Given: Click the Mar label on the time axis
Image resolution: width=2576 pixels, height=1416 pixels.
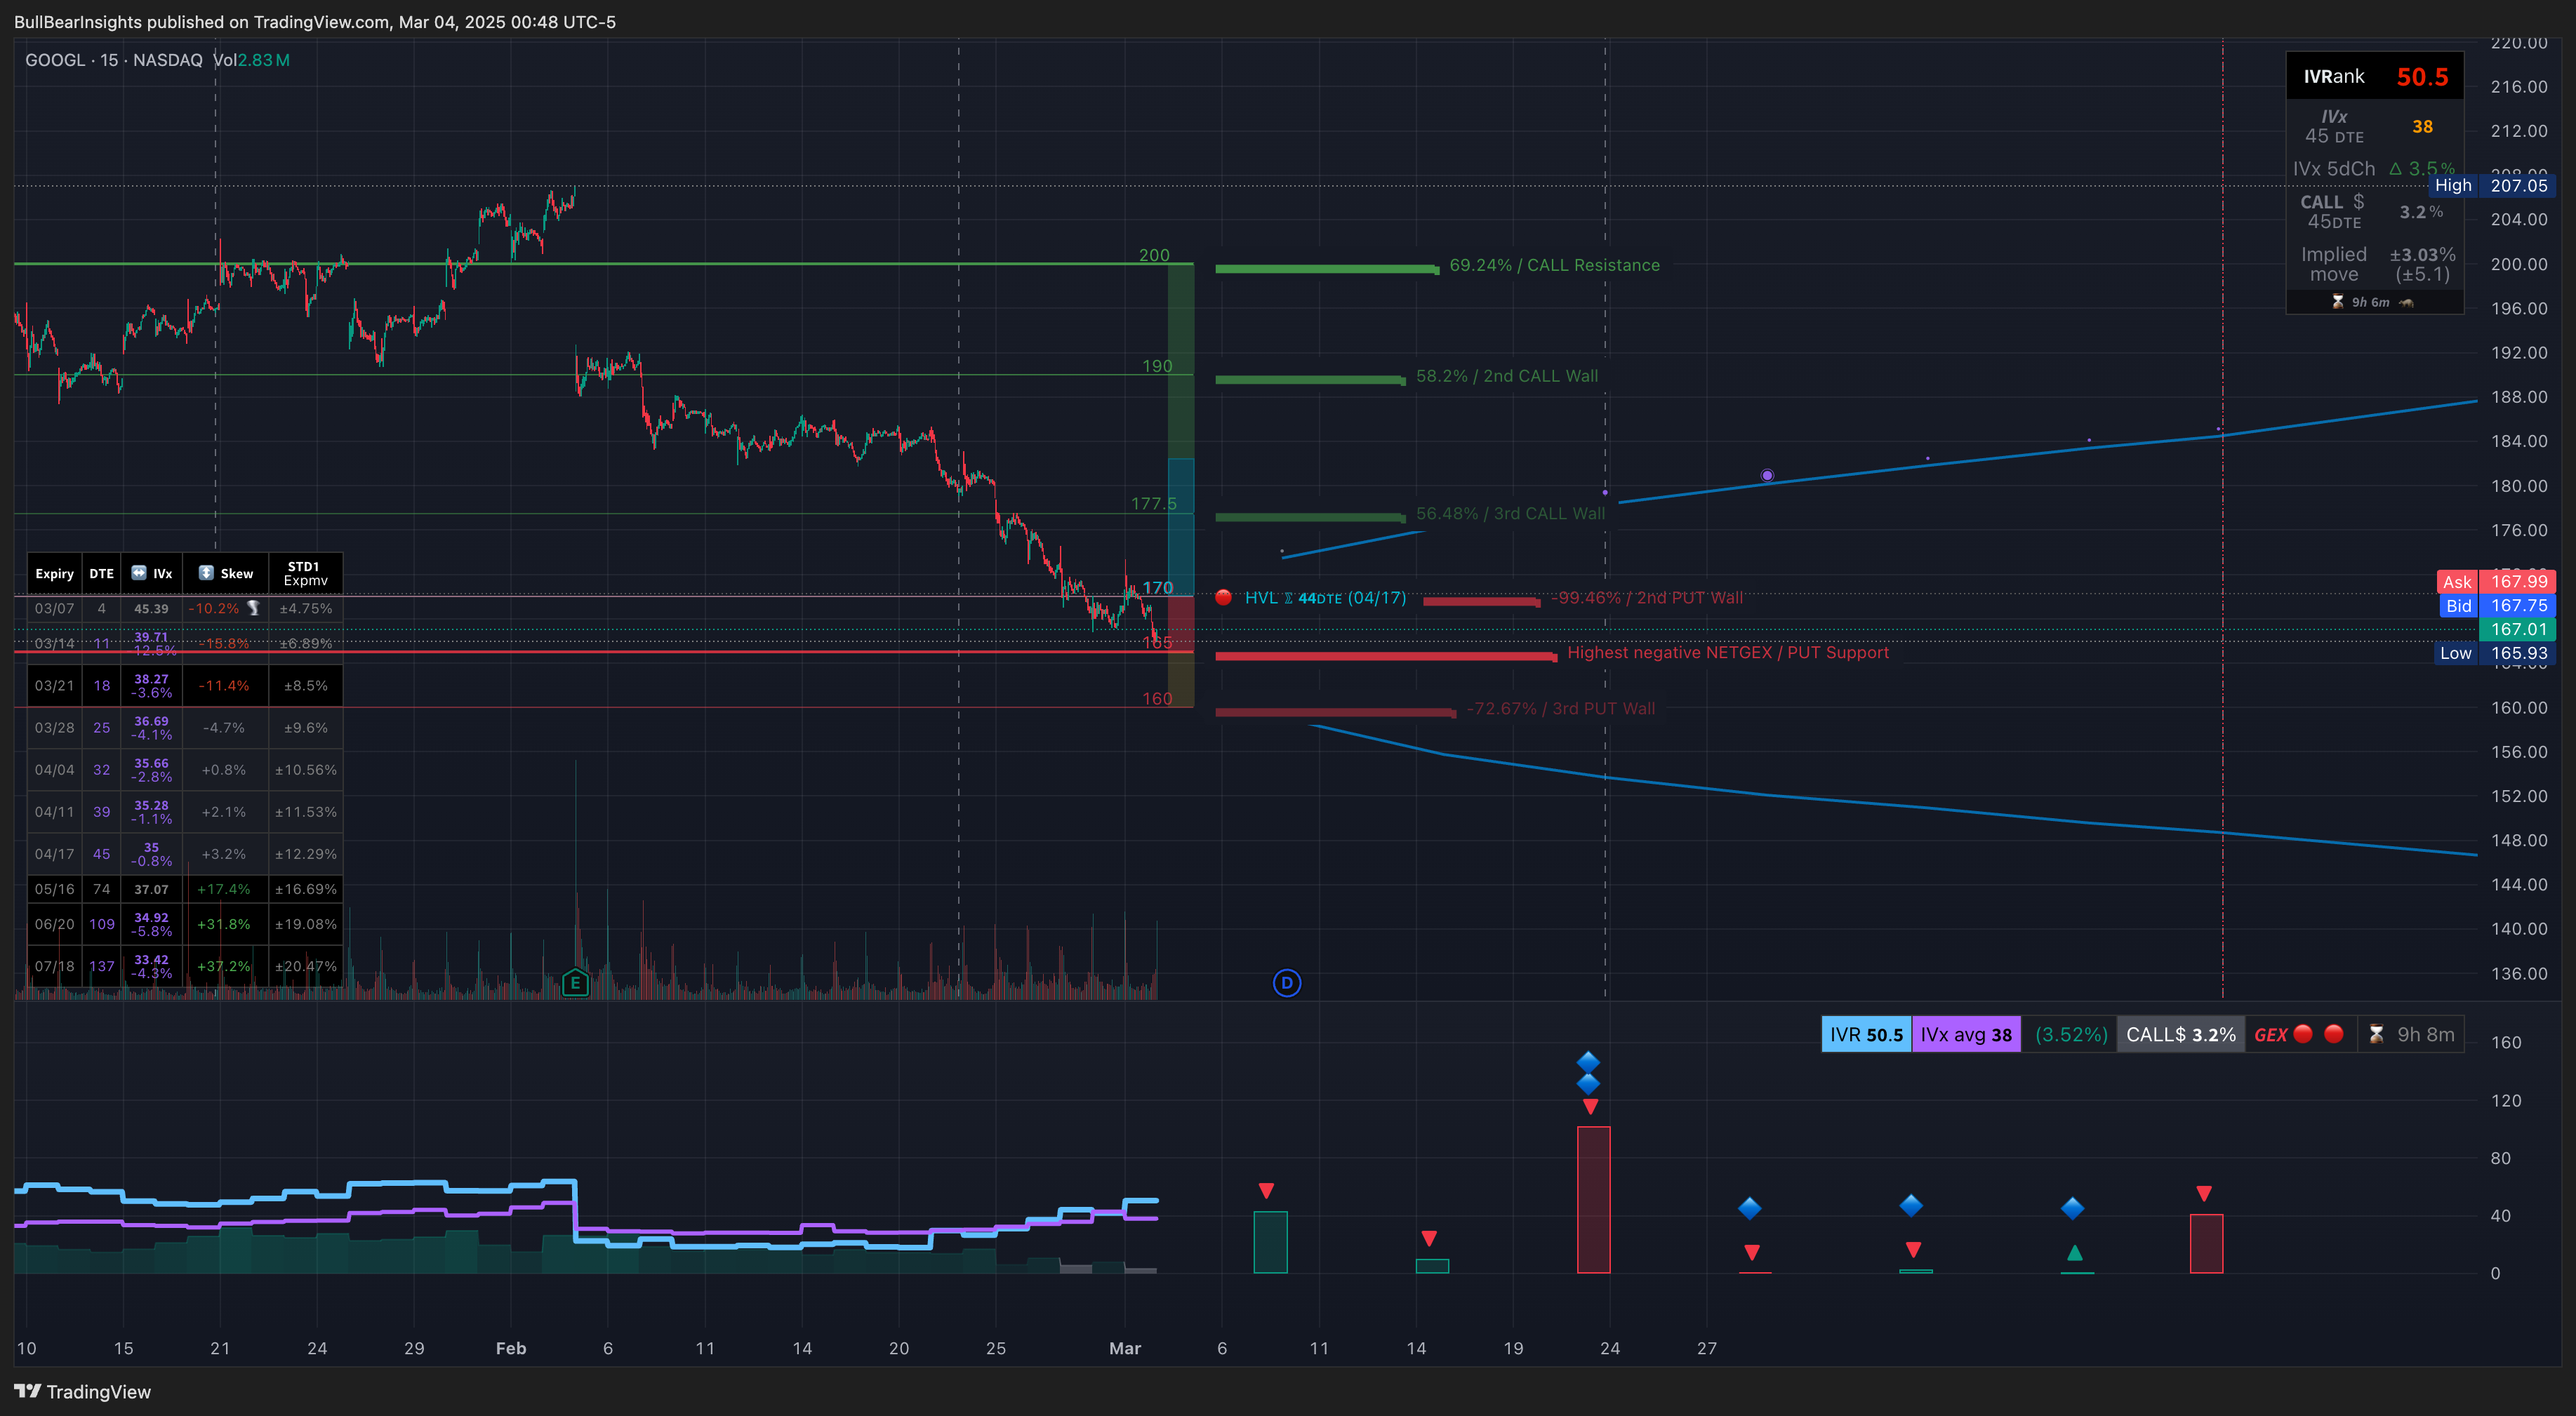Looking at the screenshot, I should pyautogui.click(x=1125, y=1348).
